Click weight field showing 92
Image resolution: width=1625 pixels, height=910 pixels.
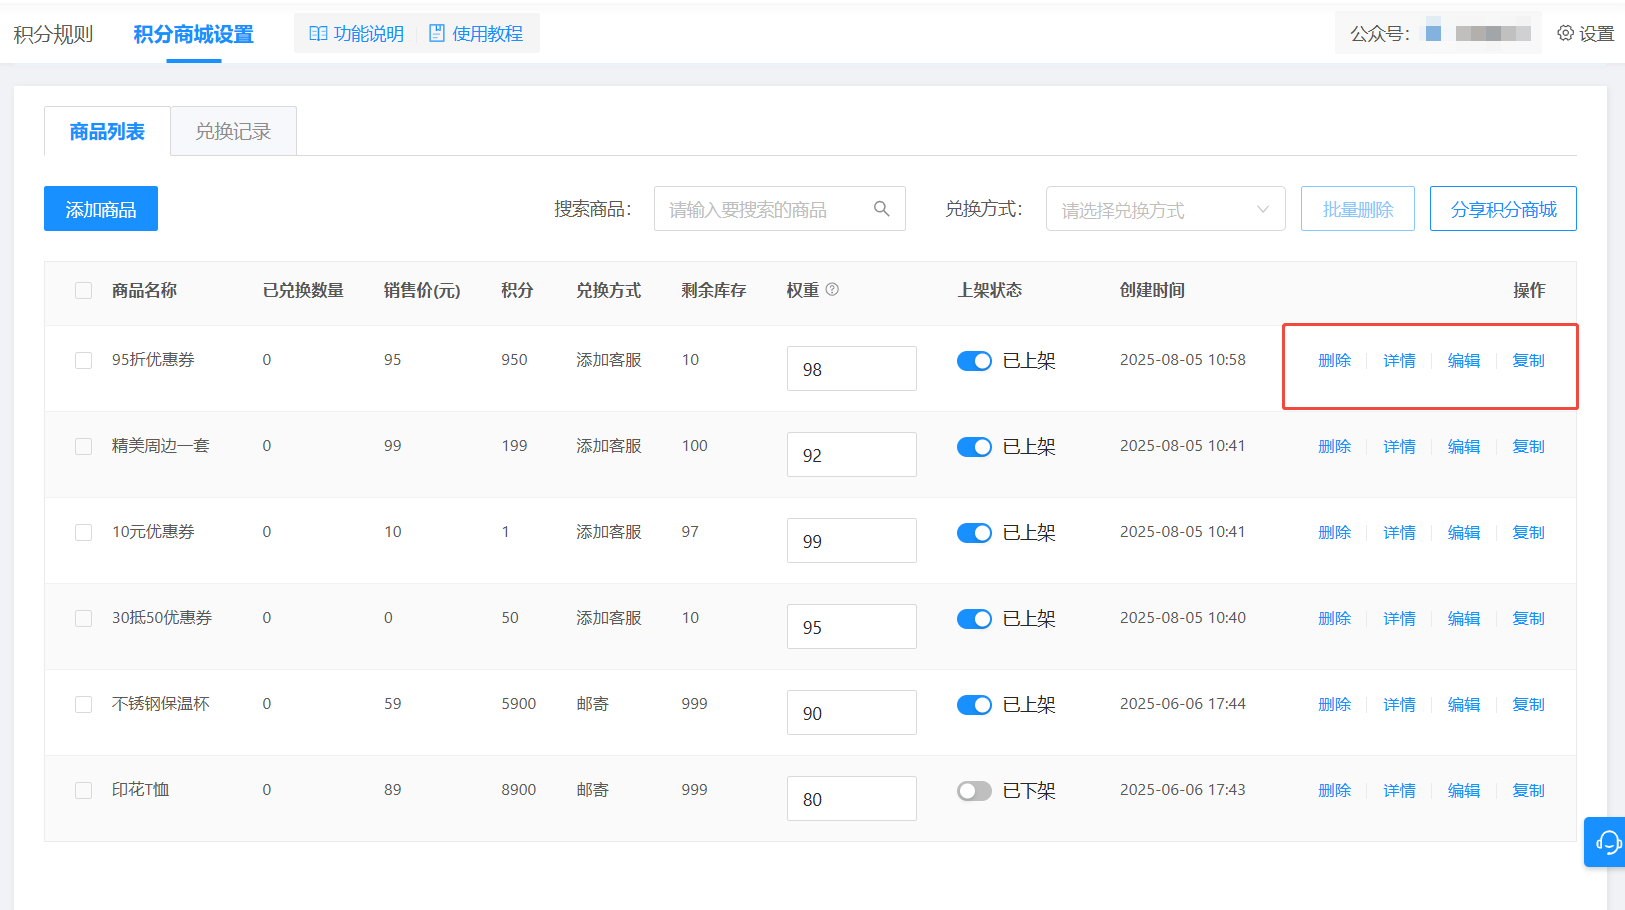point(851,455)
